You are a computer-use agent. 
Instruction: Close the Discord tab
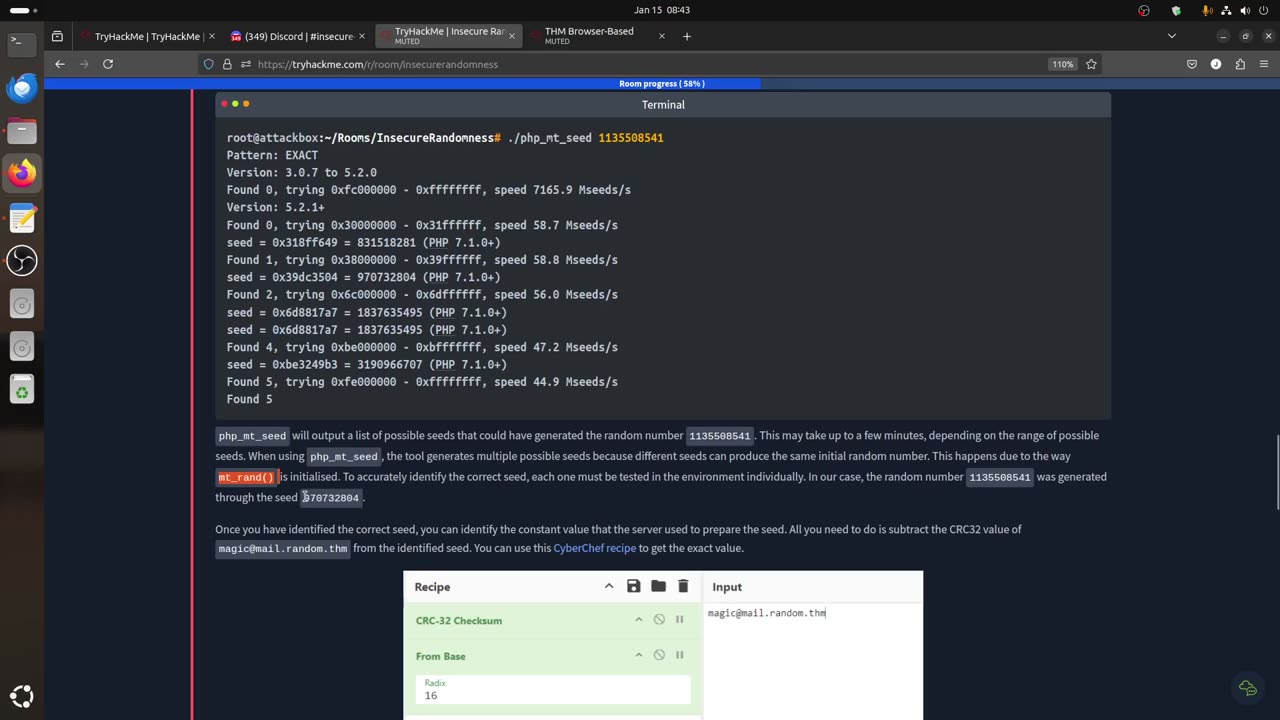point(362,36)
